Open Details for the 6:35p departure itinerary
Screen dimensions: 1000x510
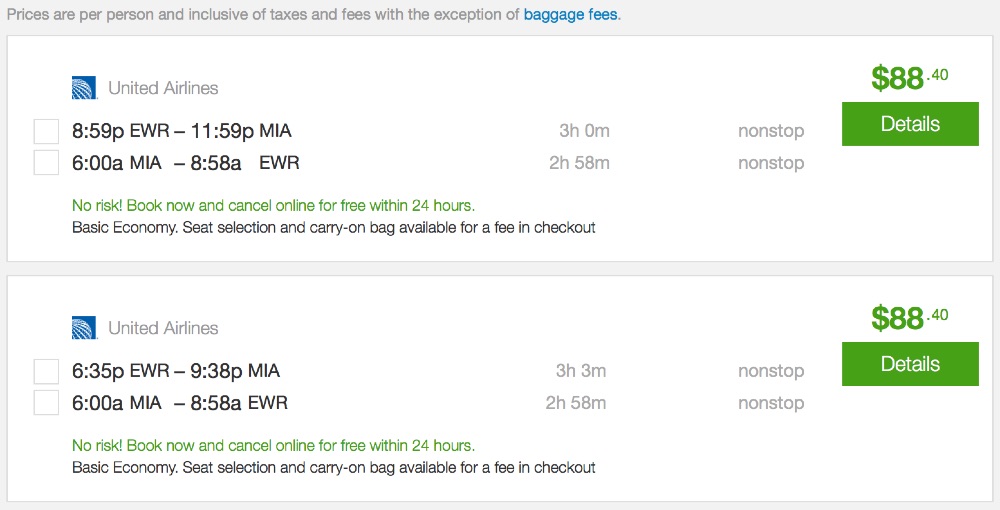[910, 364]
